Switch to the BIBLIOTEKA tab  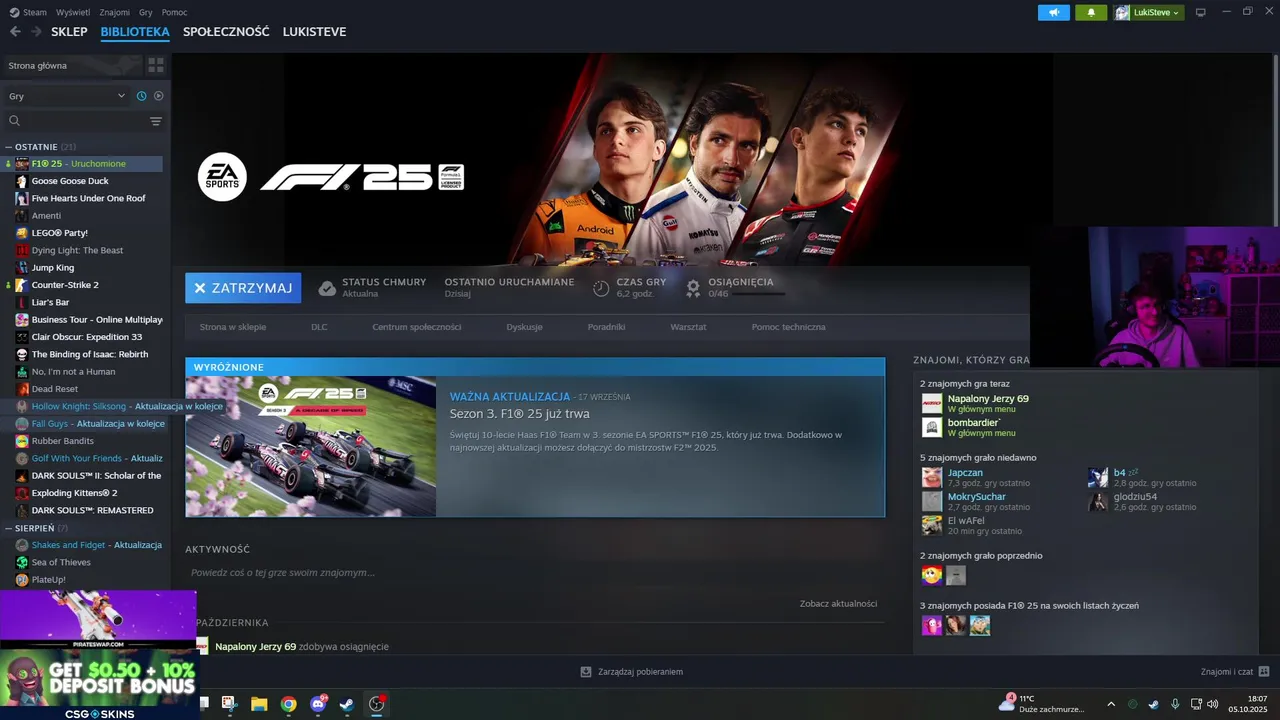(135, 32)
